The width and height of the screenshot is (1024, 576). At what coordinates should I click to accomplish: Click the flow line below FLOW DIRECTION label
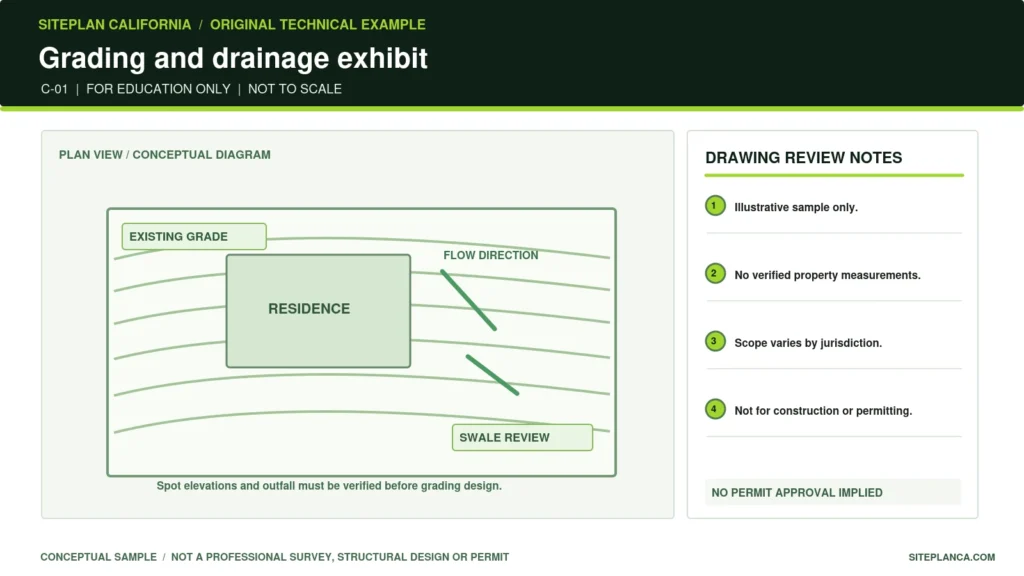(x=468, y=300)
